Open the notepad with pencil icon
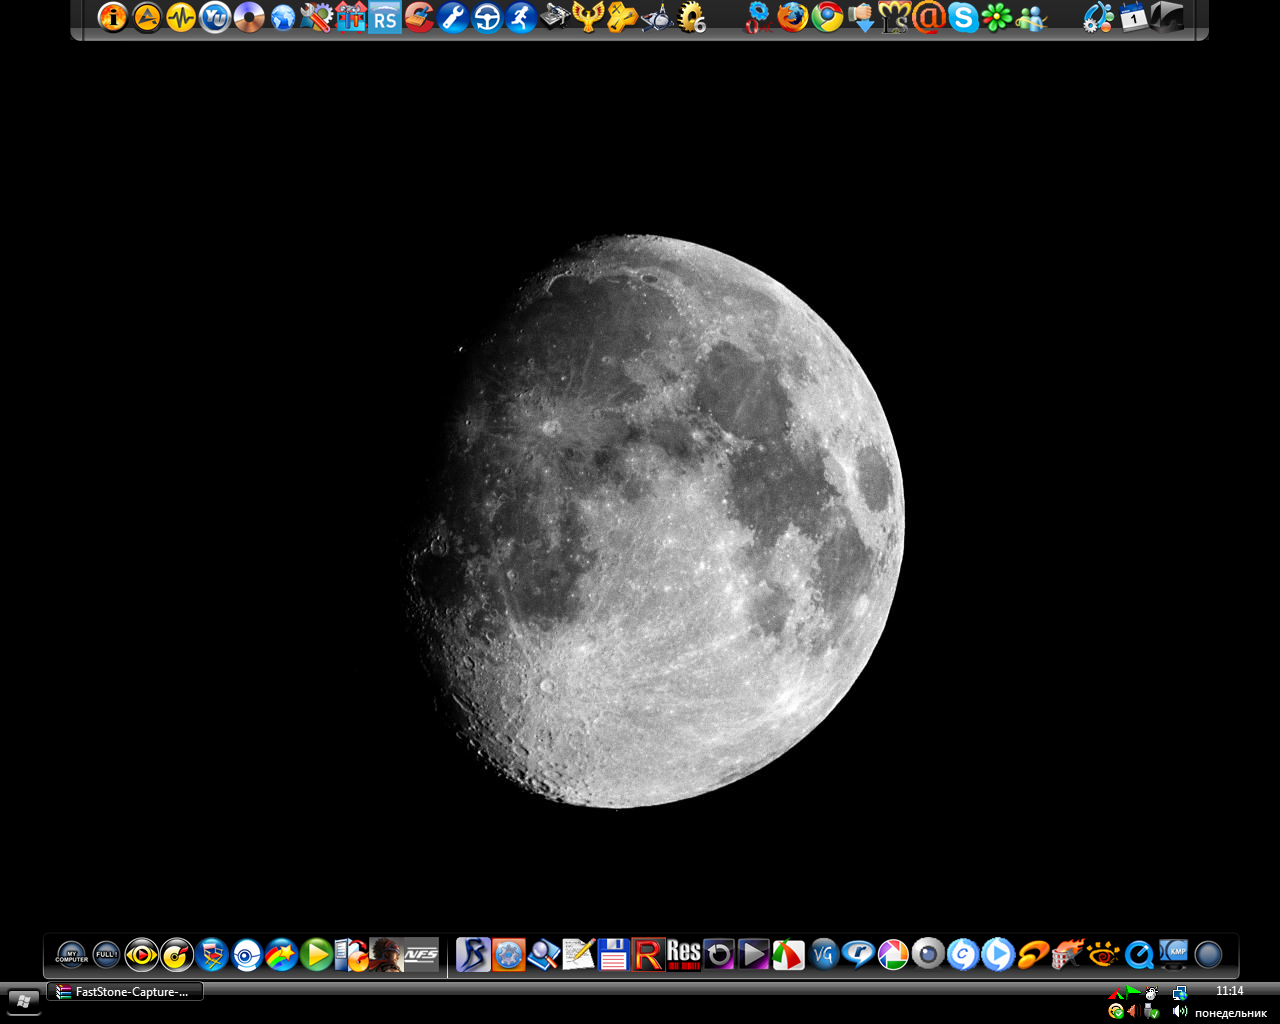Viewport: 1280px width, 1024px height. coord(579,955)
